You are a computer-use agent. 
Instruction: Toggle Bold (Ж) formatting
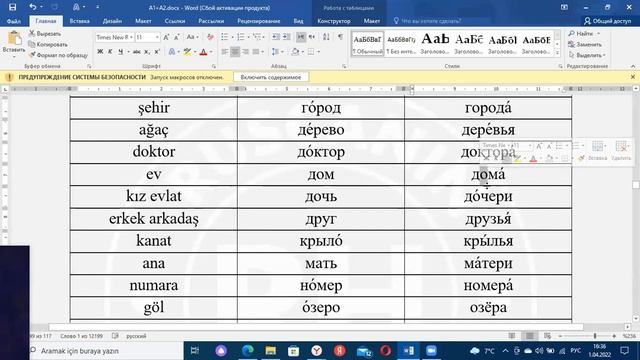100,52
